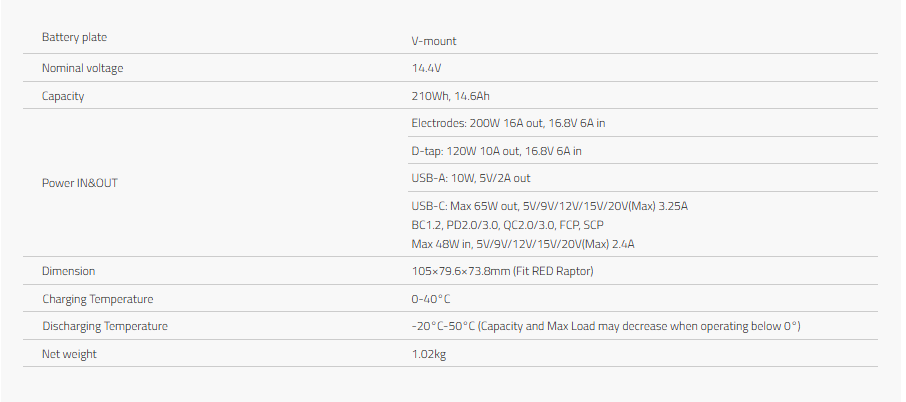Select the 1.02kg net weight value
906x402 pixels.
tap(429, 354)
